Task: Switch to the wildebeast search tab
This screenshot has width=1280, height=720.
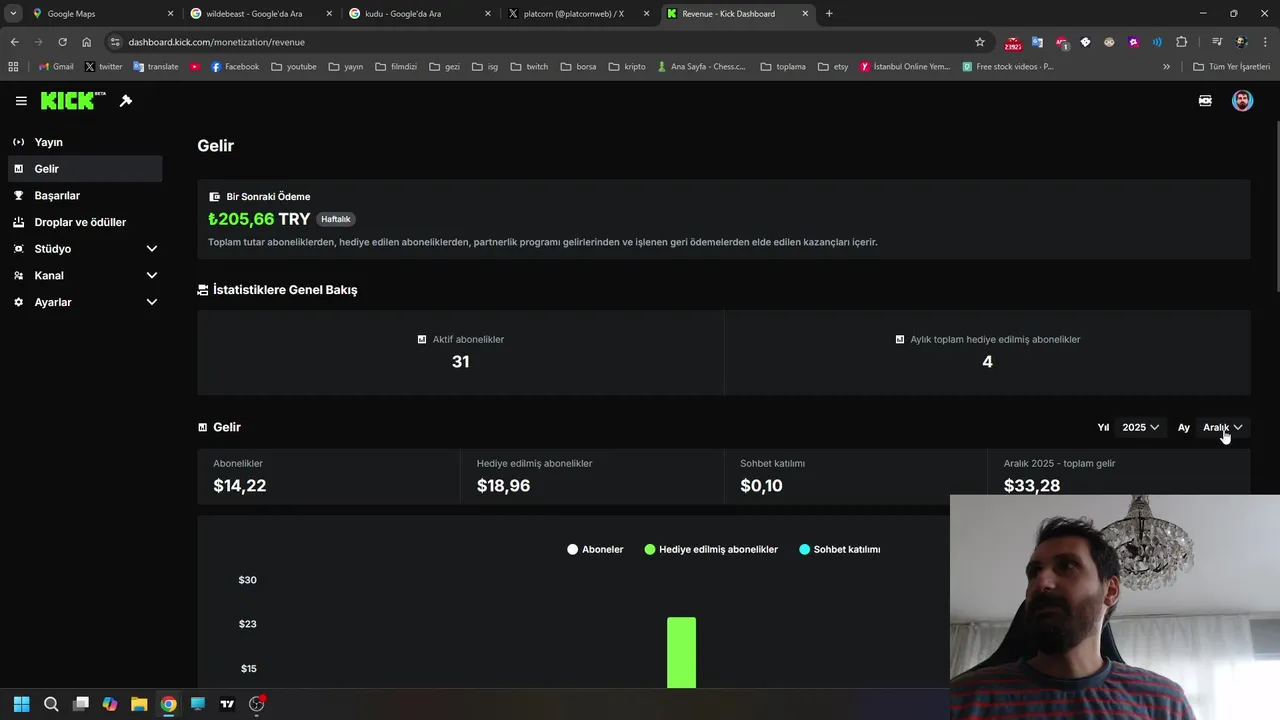Action: tap(261, 14)
